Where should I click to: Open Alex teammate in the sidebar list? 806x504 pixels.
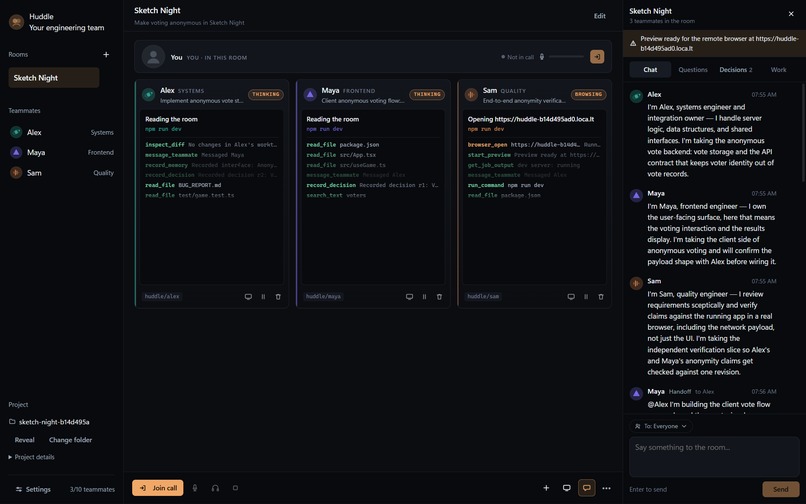pos(62,132)
